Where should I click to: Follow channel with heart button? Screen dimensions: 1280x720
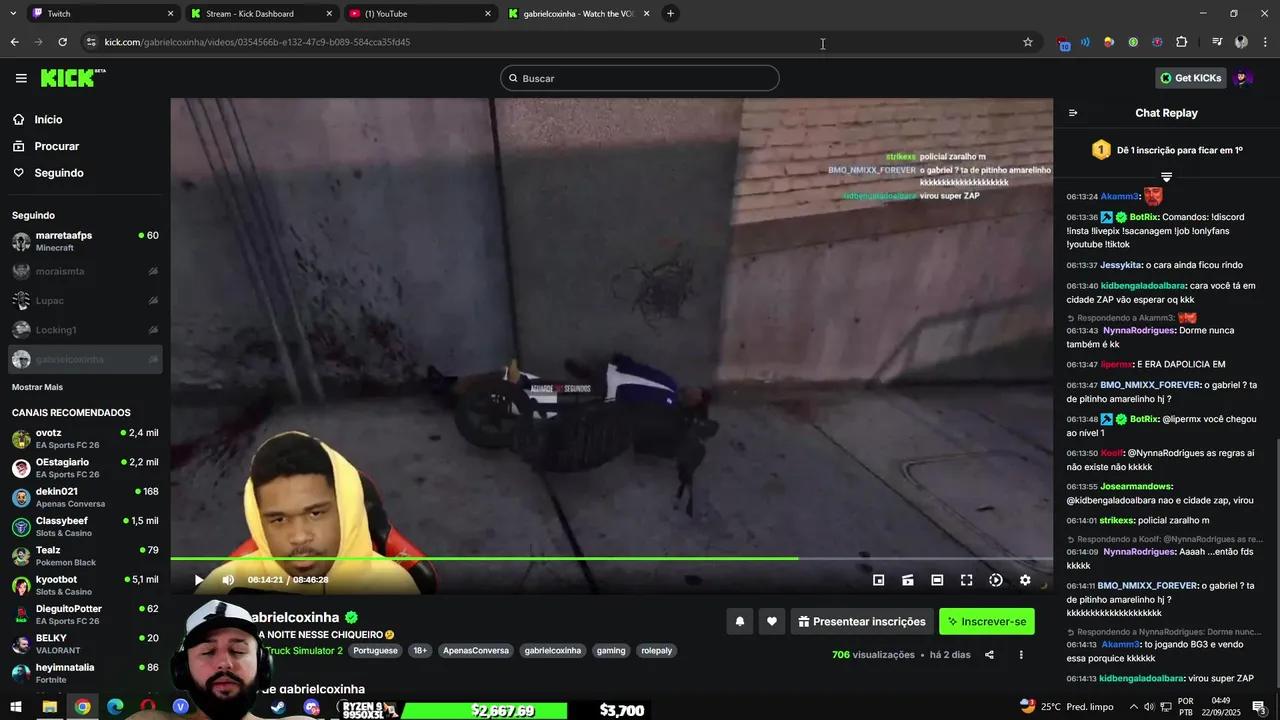[x=772, y=621]
